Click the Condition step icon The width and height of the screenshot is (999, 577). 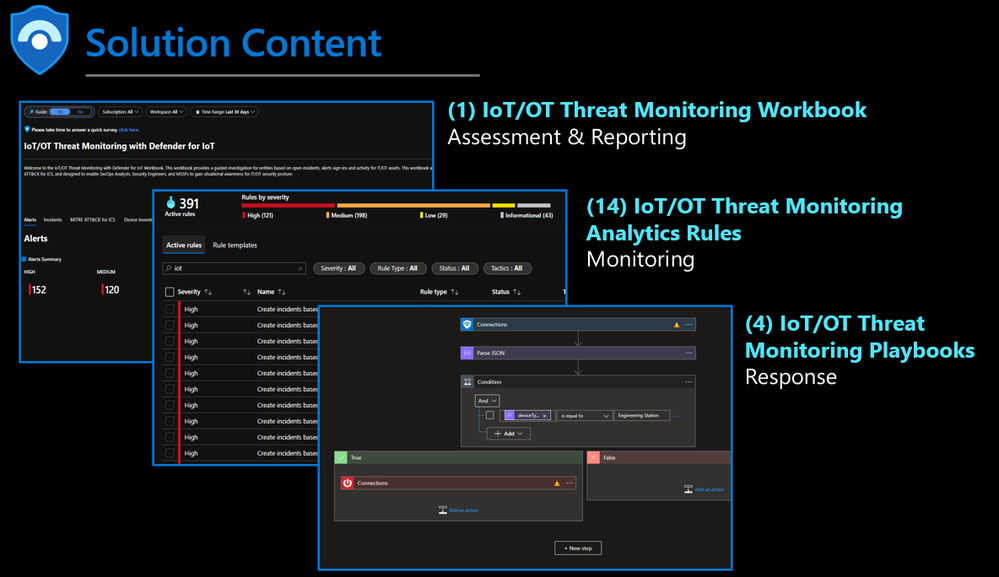(x=468, y=382)
